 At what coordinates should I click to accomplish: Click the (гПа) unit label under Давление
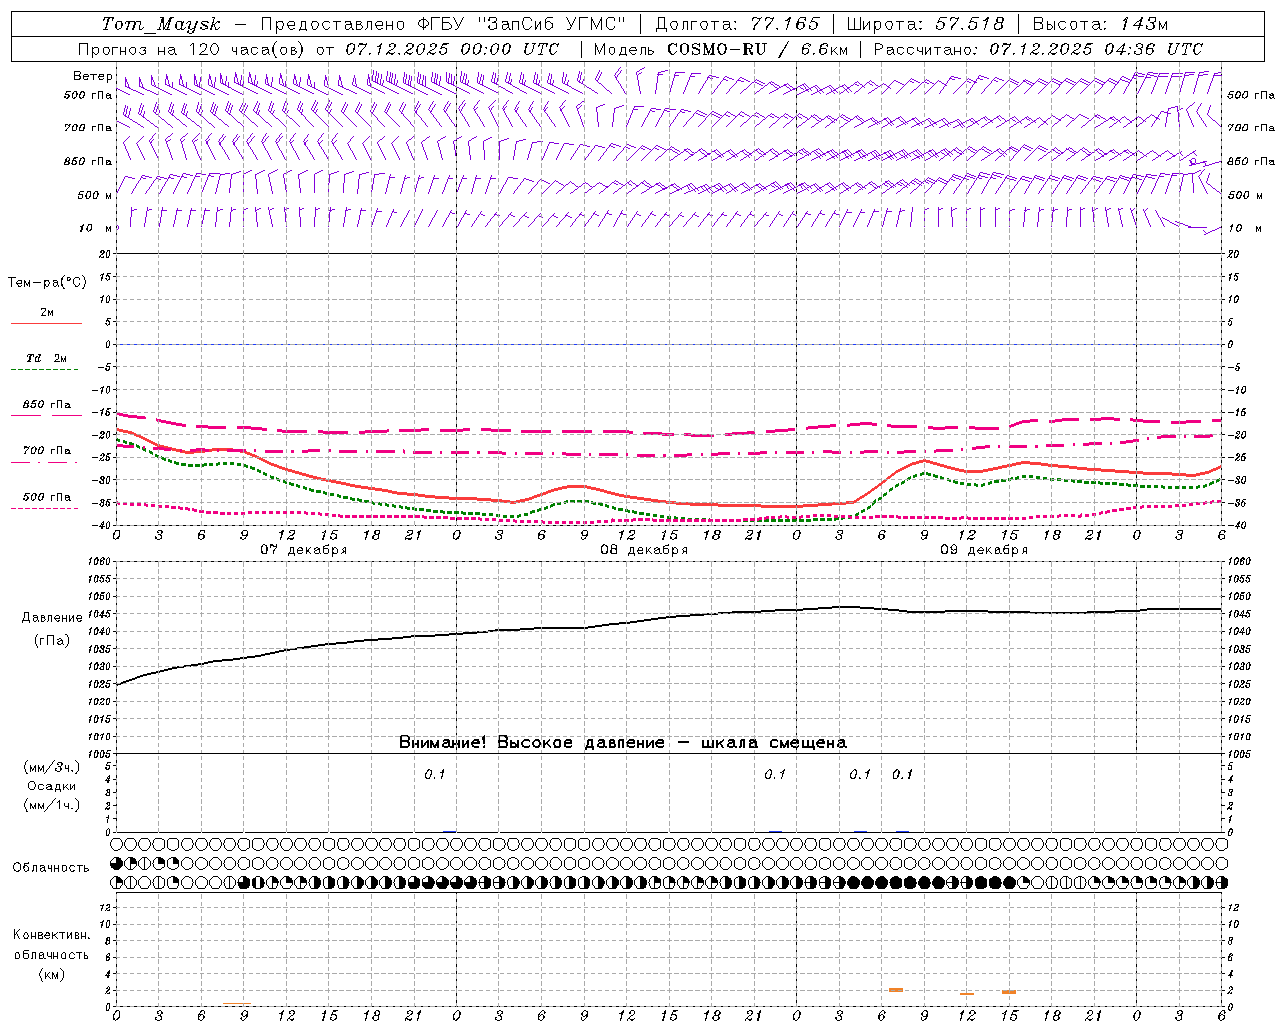click(52, 640)
